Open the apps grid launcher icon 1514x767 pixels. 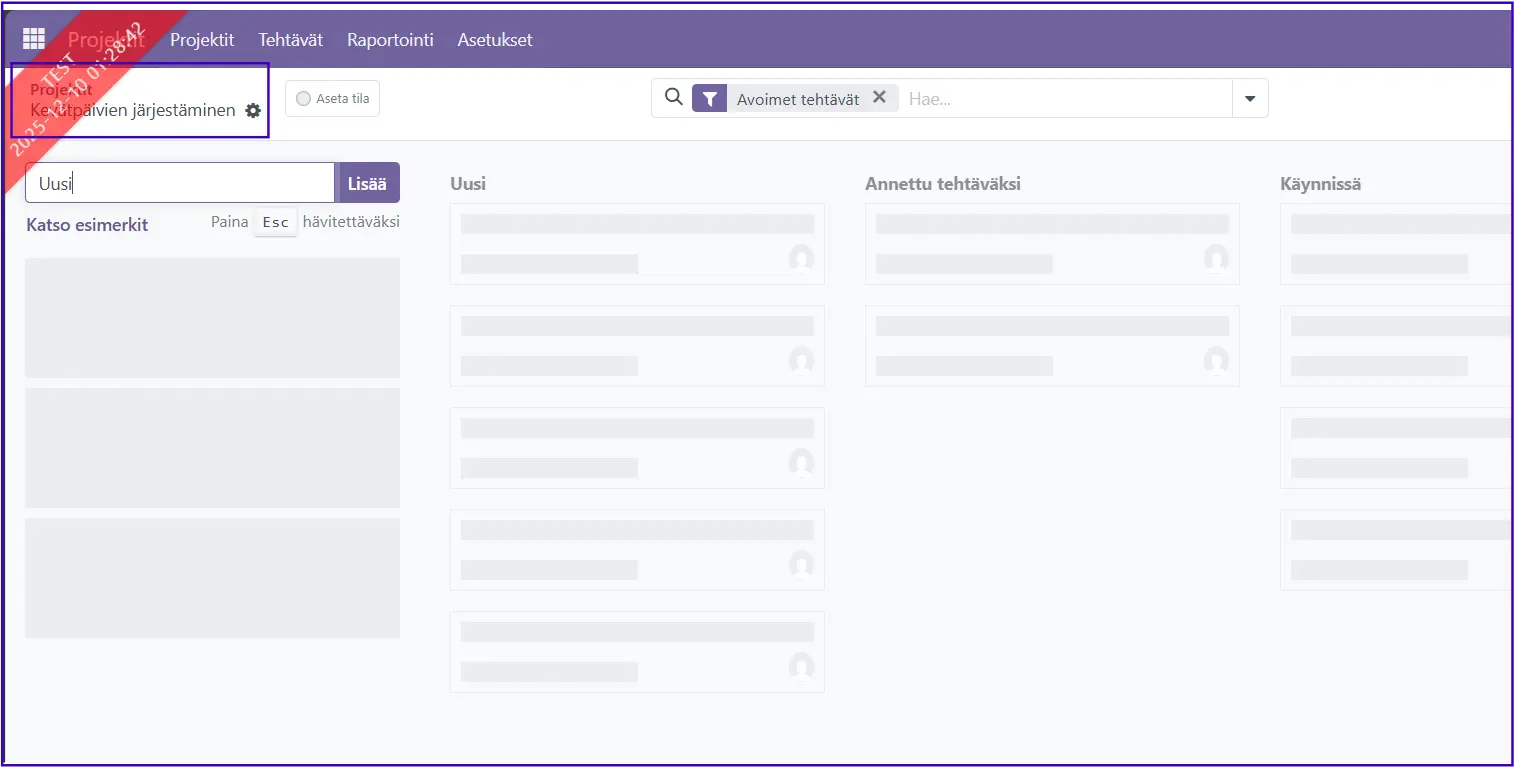(x=34, y=39)
